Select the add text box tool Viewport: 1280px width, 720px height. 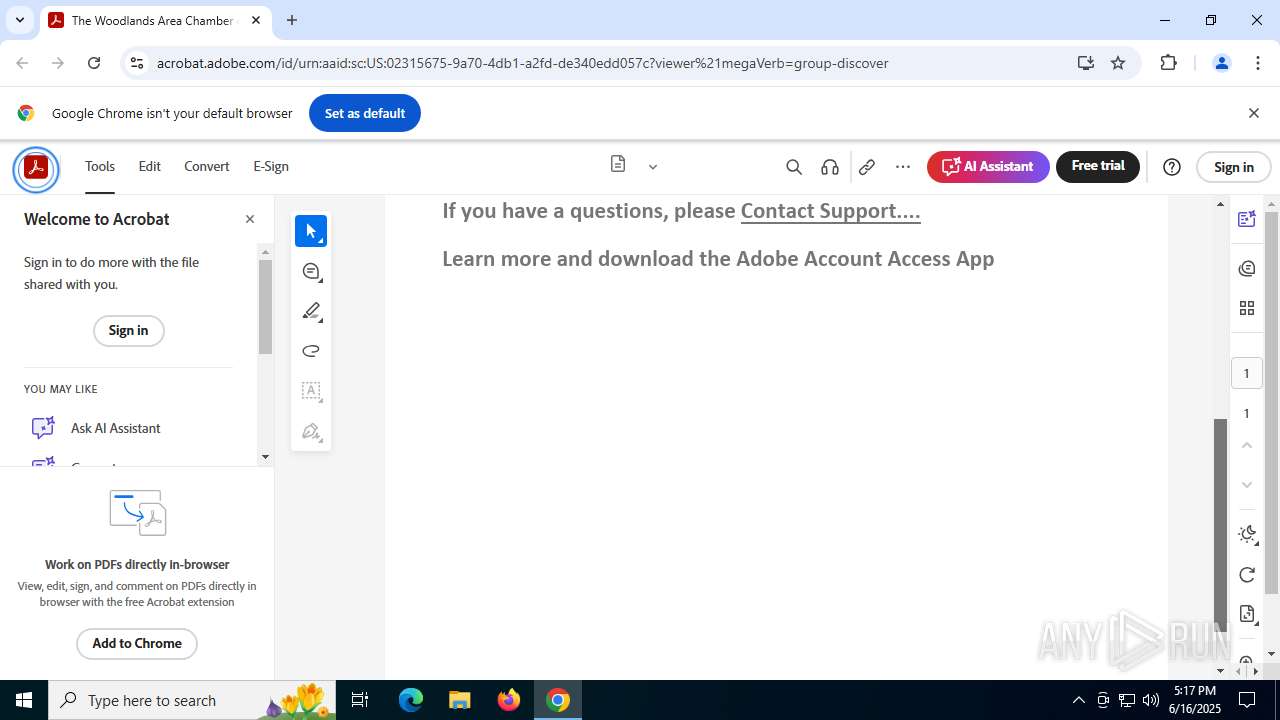pyautogui.click(x=311, y=391)
